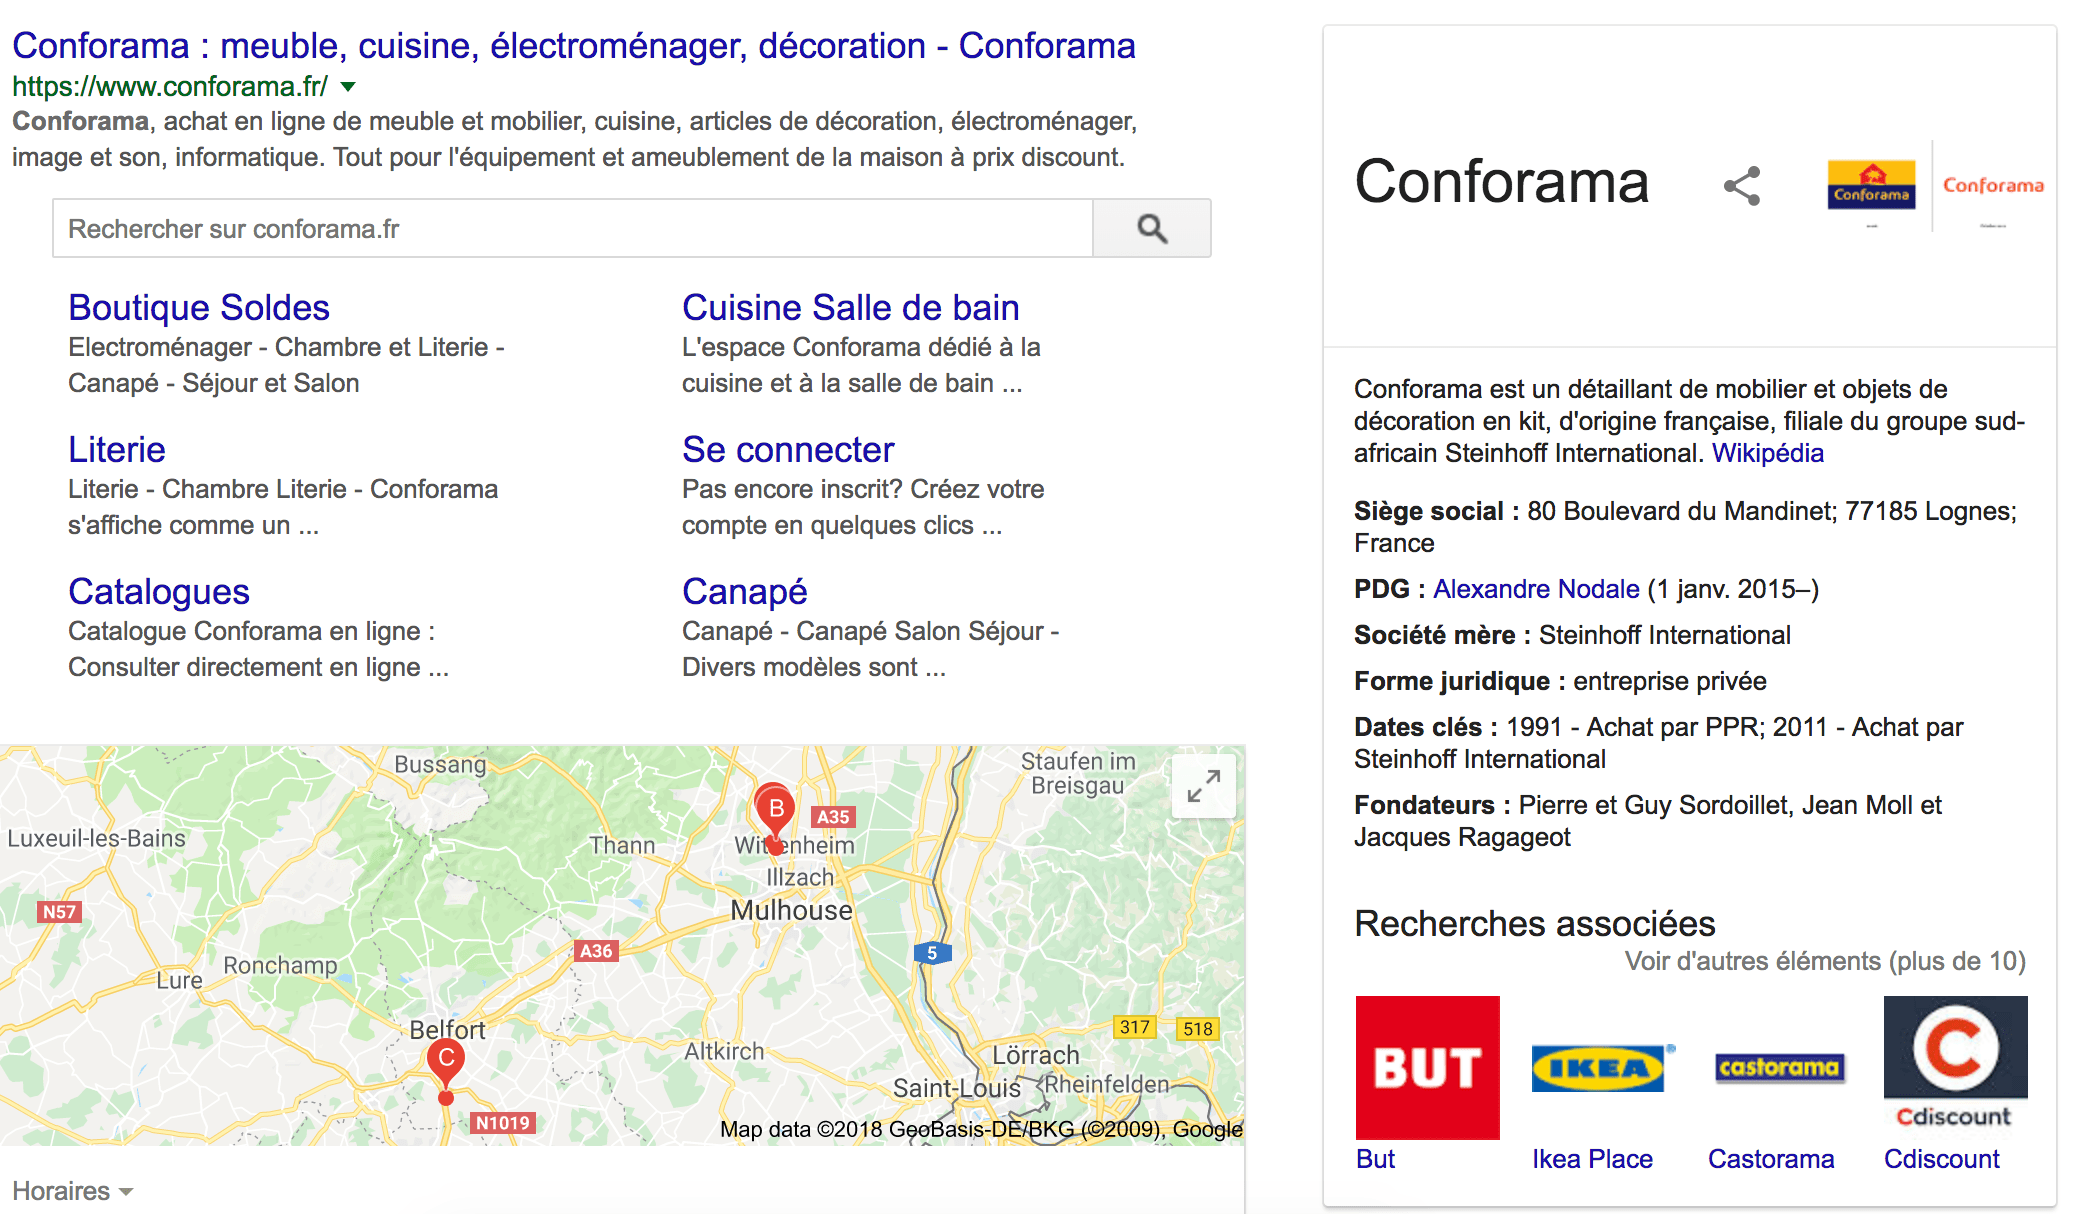
Task: Go to the Se connecter page
Action: (787, 450)
